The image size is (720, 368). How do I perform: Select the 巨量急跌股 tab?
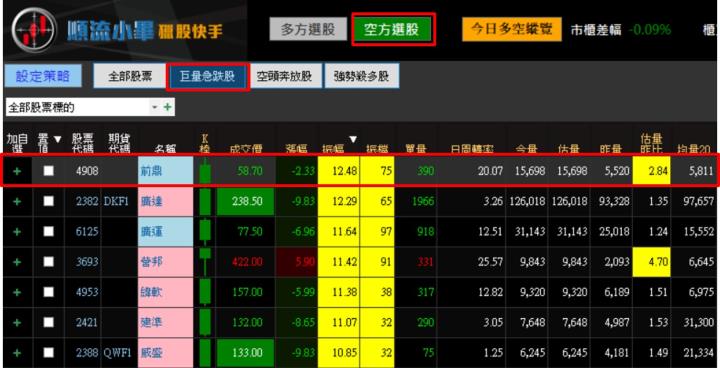click(x=207, y=76)
